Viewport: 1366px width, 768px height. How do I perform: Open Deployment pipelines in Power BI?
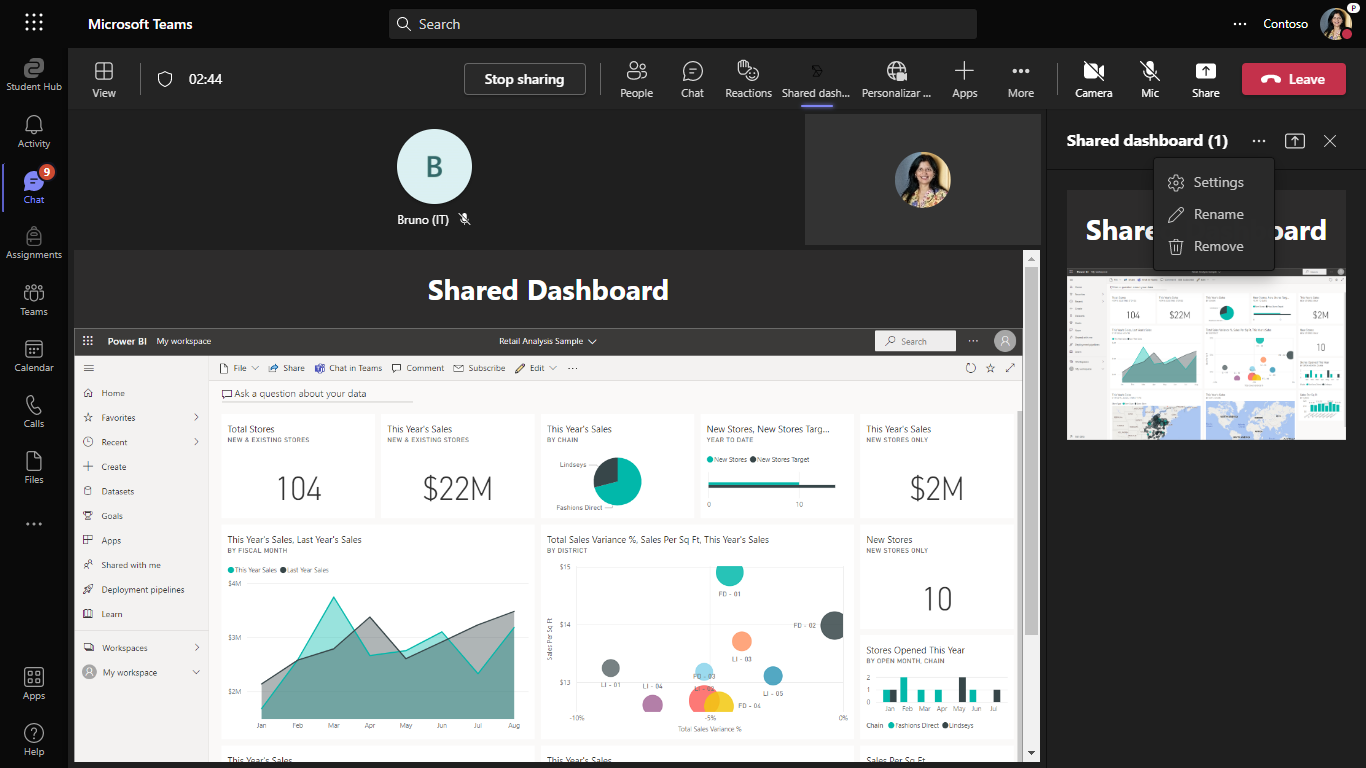(142, 590)
